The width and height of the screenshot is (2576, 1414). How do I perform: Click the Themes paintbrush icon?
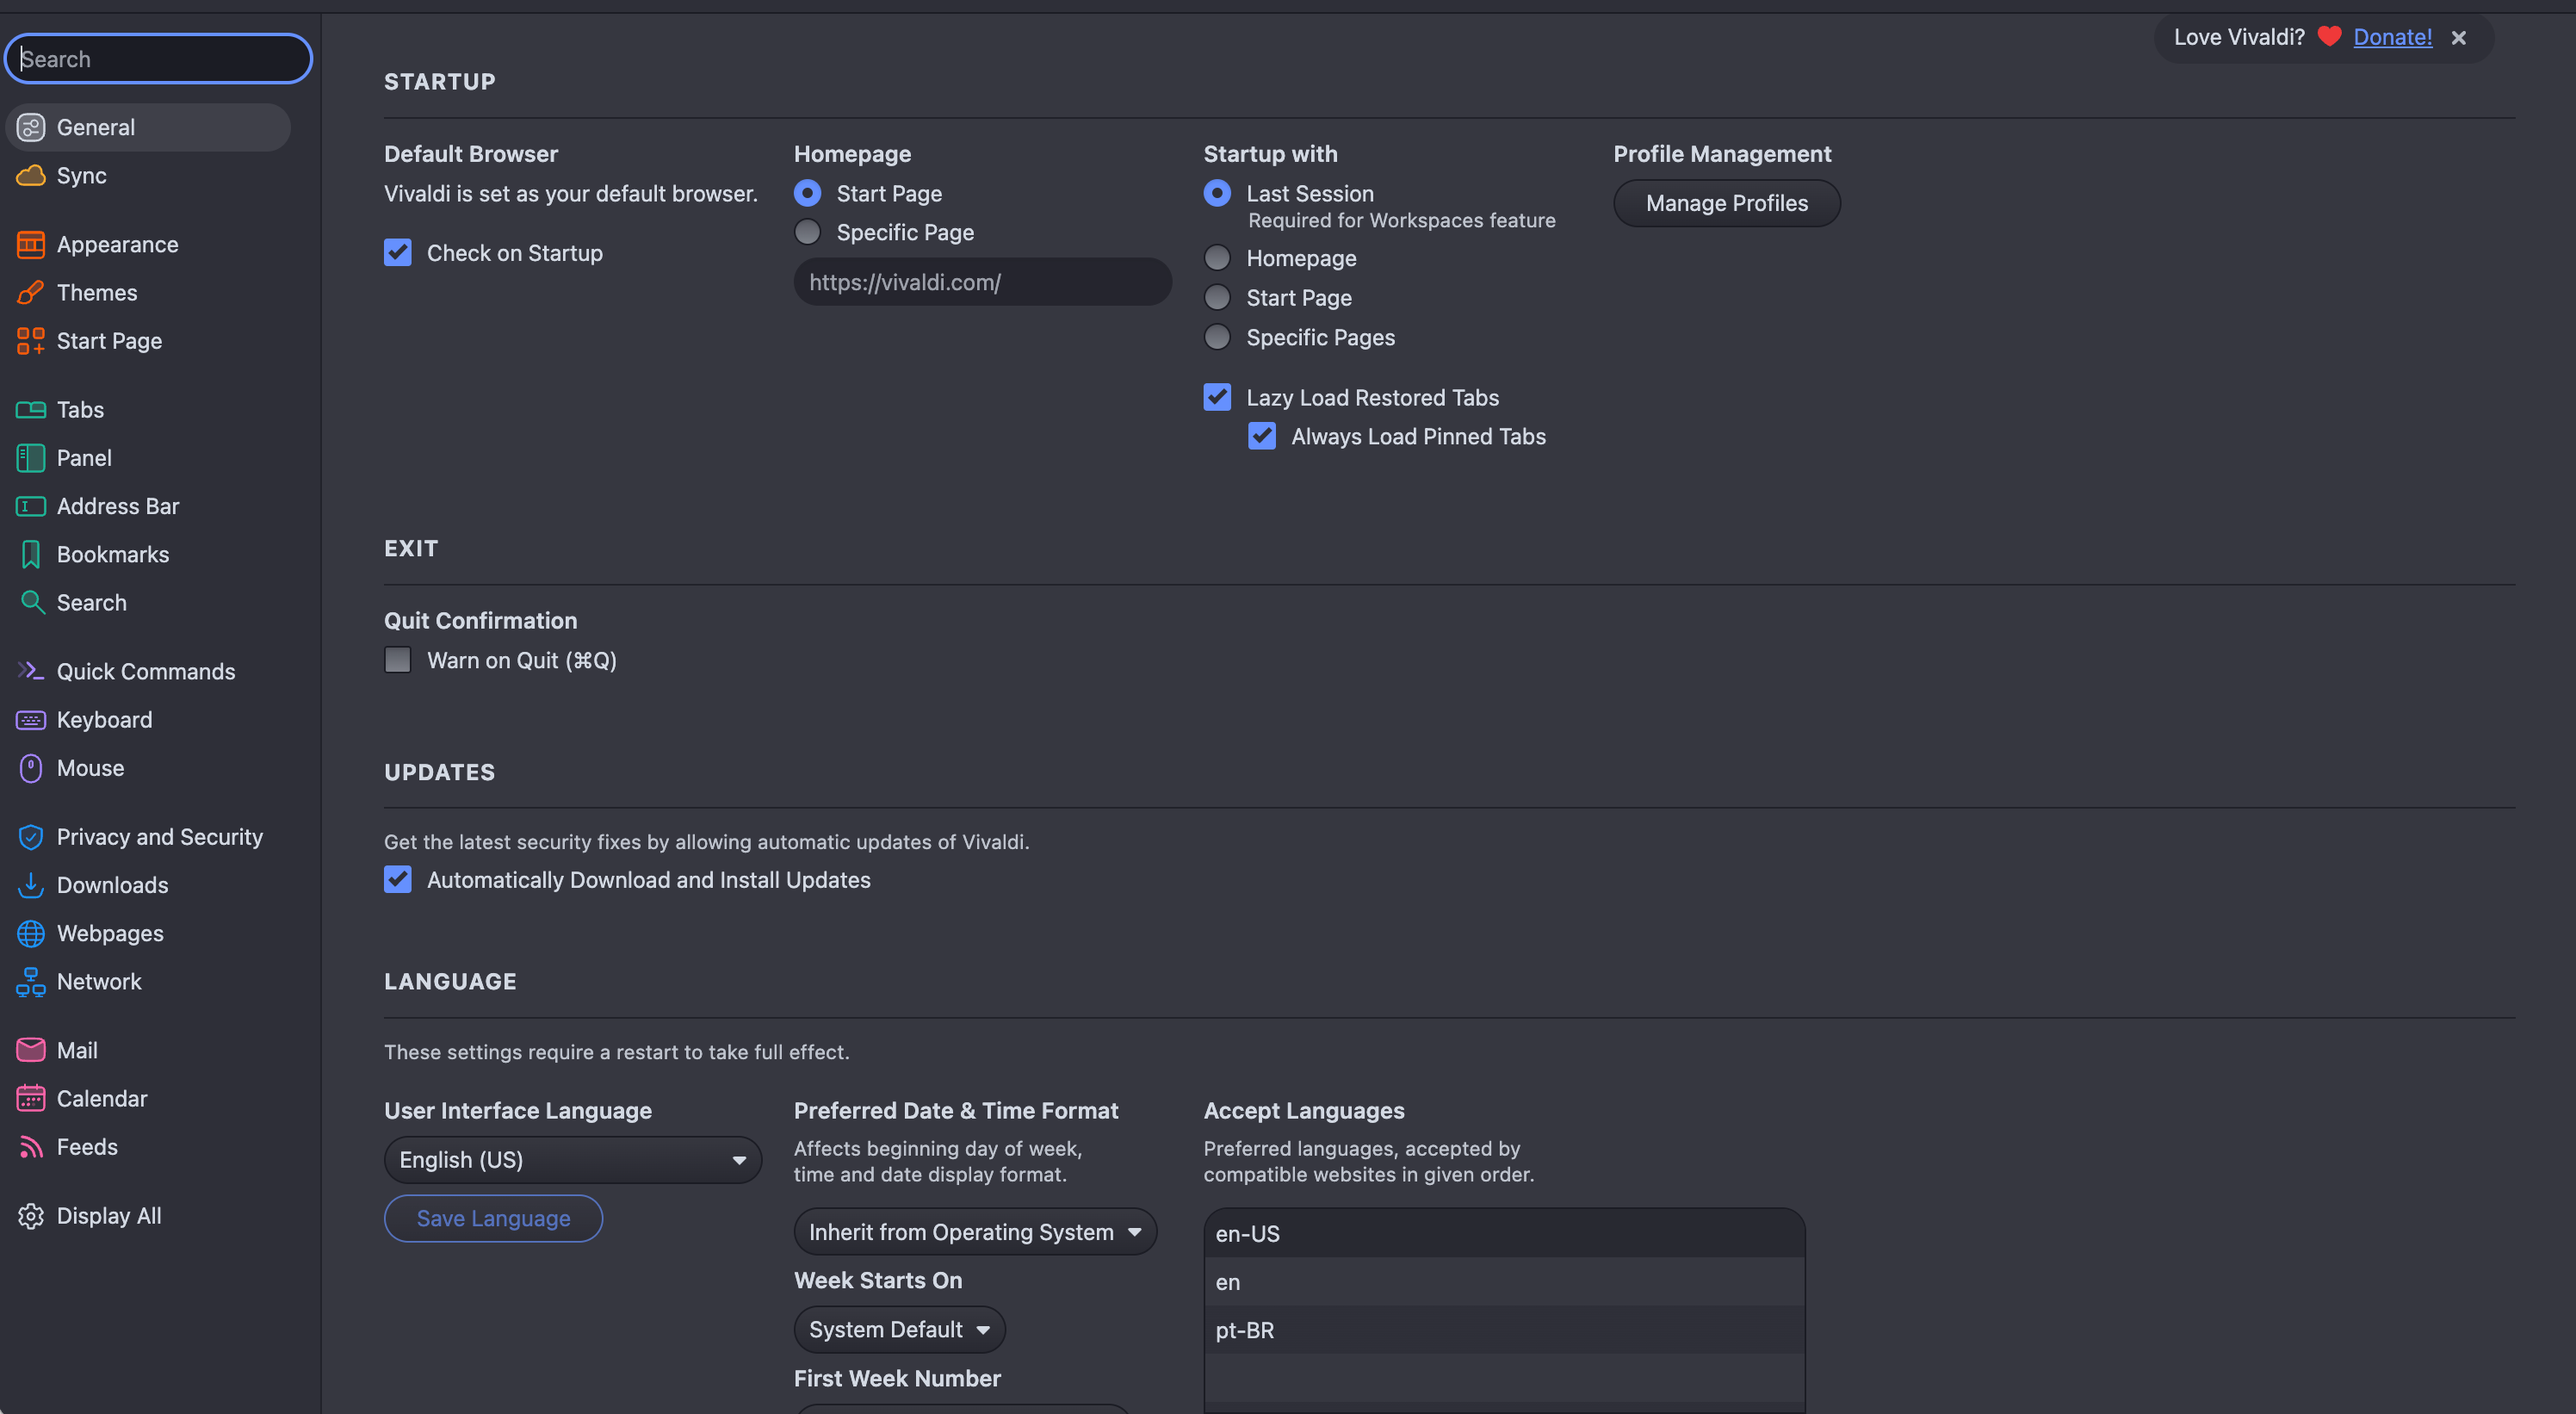31,292
